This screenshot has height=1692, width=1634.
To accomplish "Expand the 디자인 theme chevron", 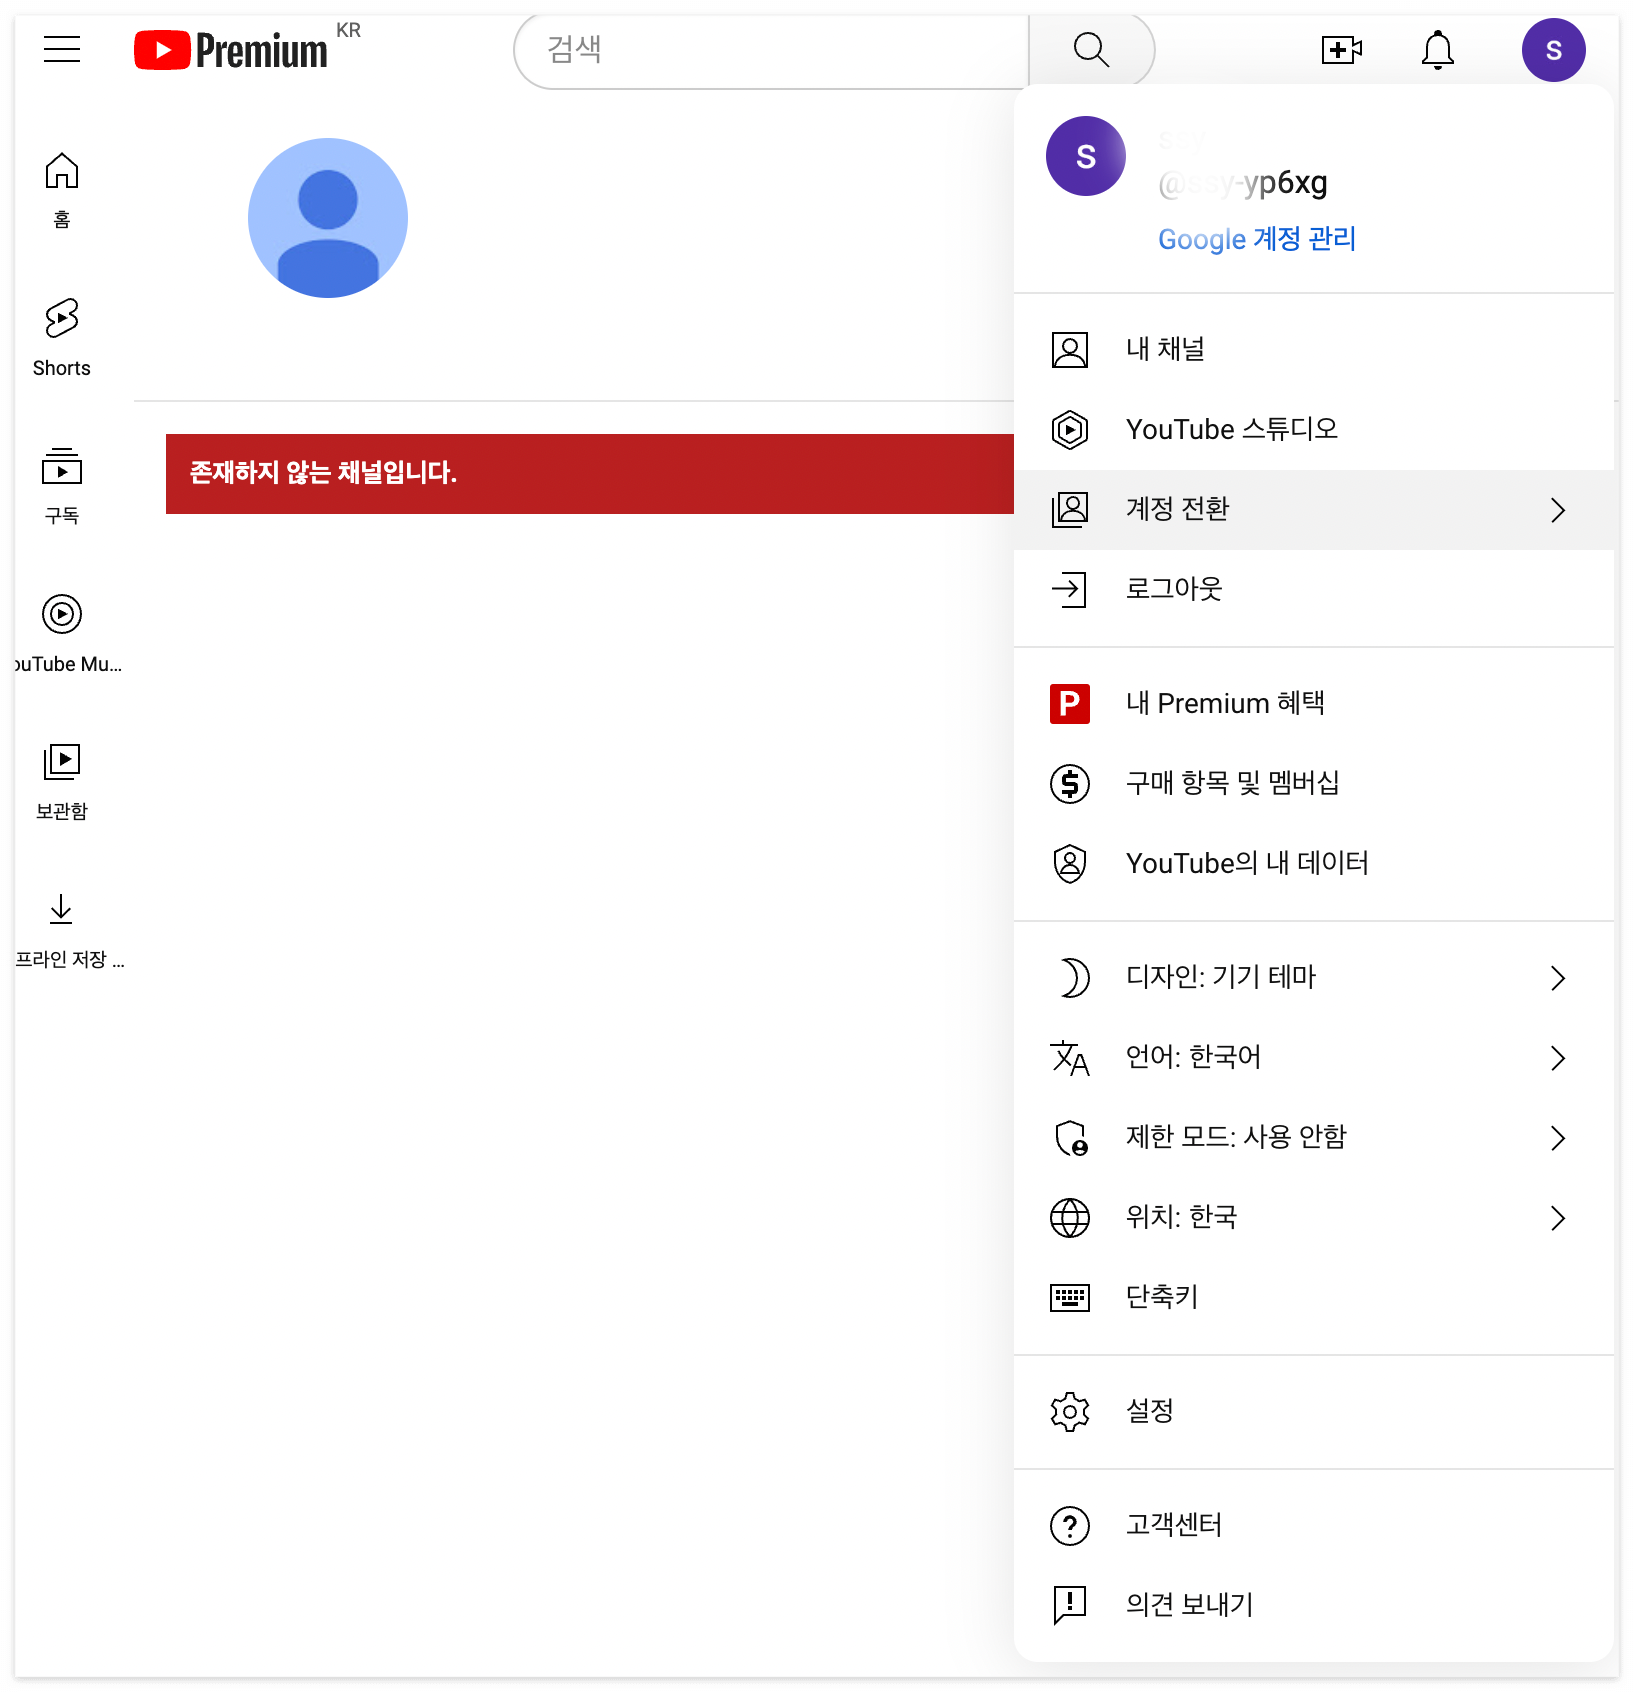I will 1558,978.
